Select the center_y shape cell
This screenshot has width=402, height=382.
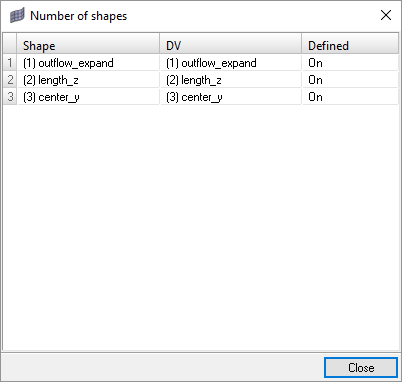click(x=88, y=97)
